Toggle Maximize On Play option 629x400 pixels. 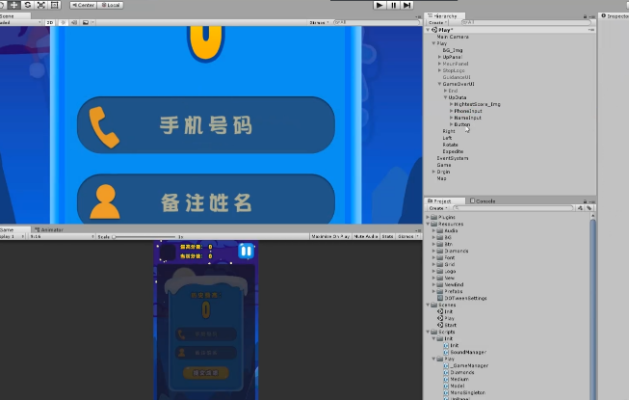coord(330,237)
